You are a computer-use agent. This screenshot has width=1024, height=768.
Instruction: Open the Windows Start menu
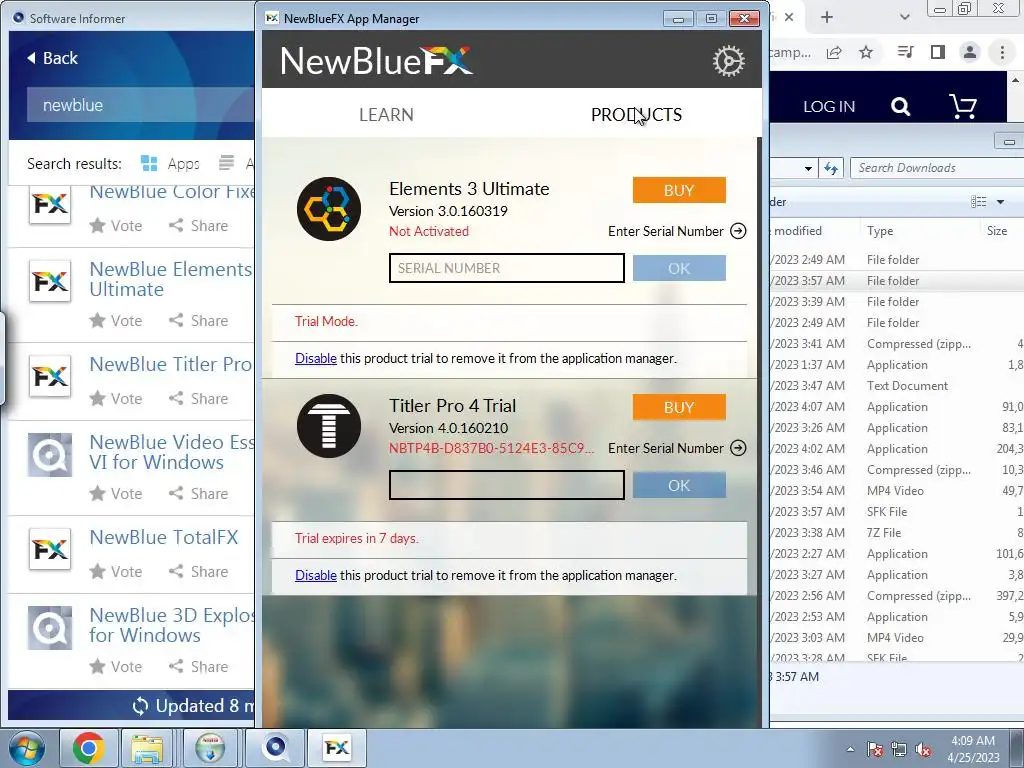click(26, 748)
